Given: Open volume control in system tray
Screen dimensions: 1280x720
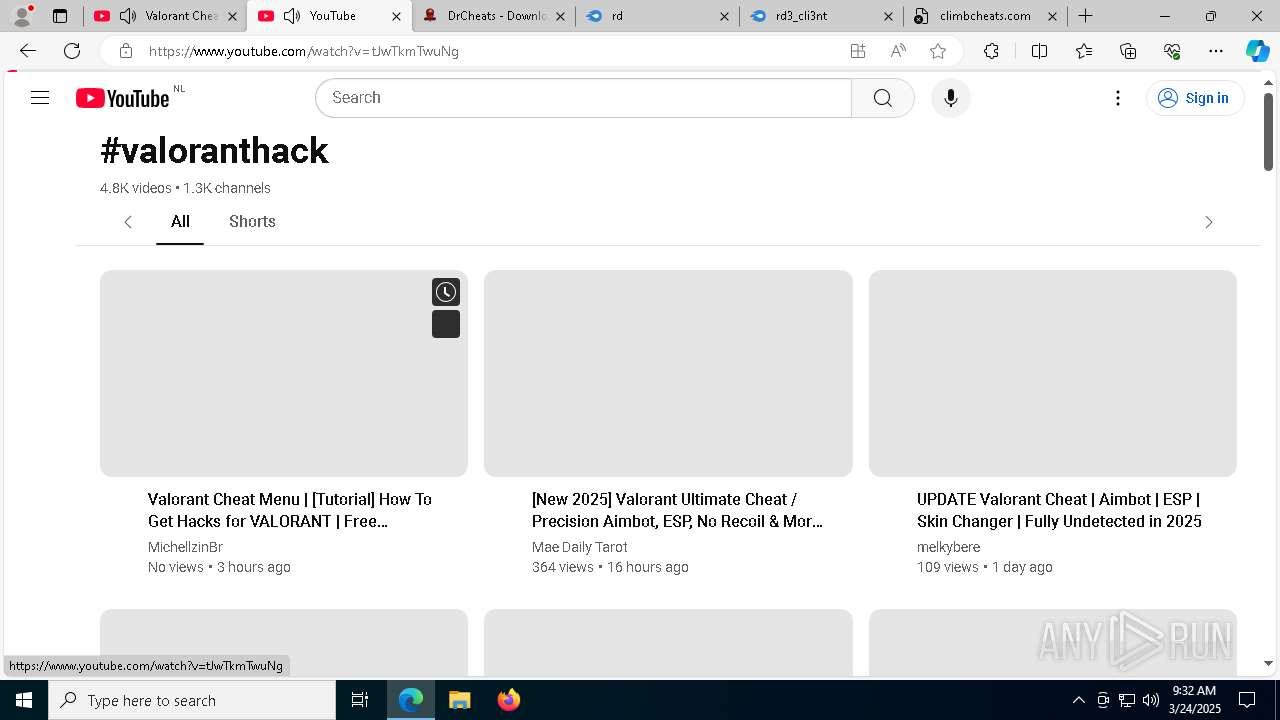Looking at the screenshot, I should pos(1150,700).
